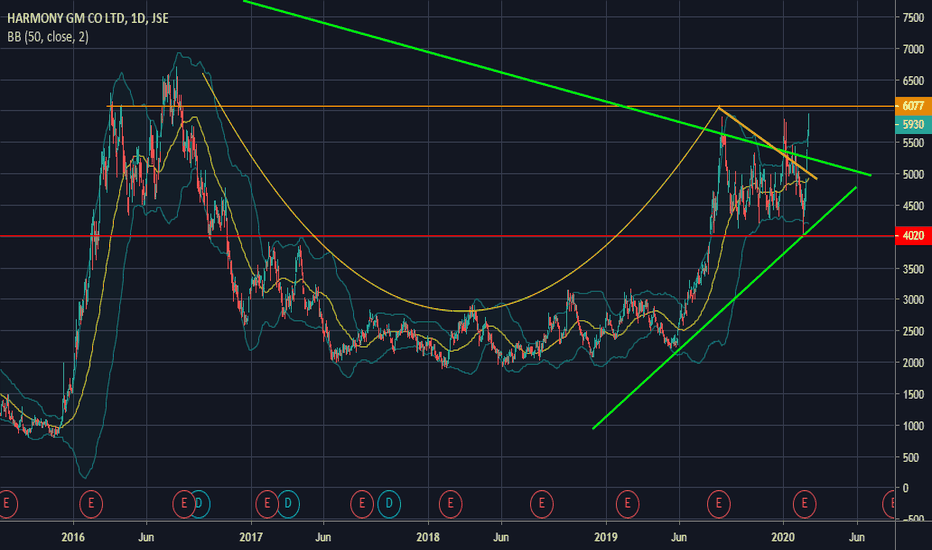This screenshot has width=932, height=550.
Task: Click the 5000 price axis value
Action: click(913, 175)
